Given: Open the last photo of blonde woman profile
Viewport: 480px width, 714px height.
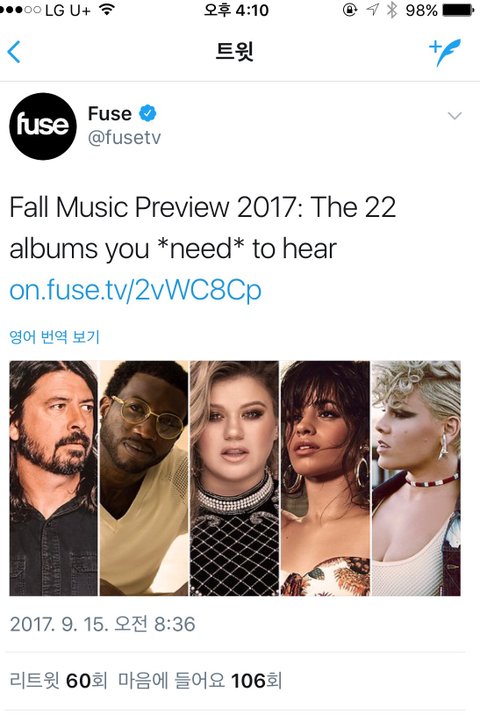Looking at the screenshot, I should 416,478.
